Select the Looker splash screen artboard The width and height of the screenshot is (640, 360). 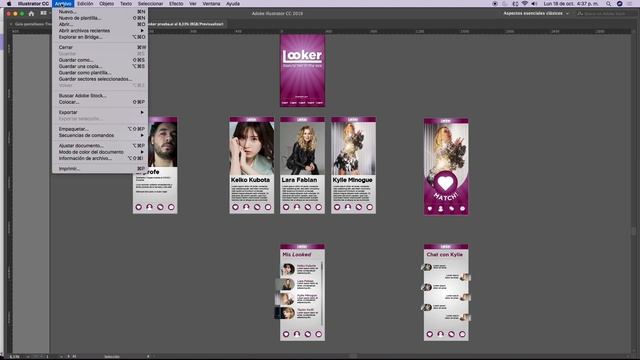point(302,71)
